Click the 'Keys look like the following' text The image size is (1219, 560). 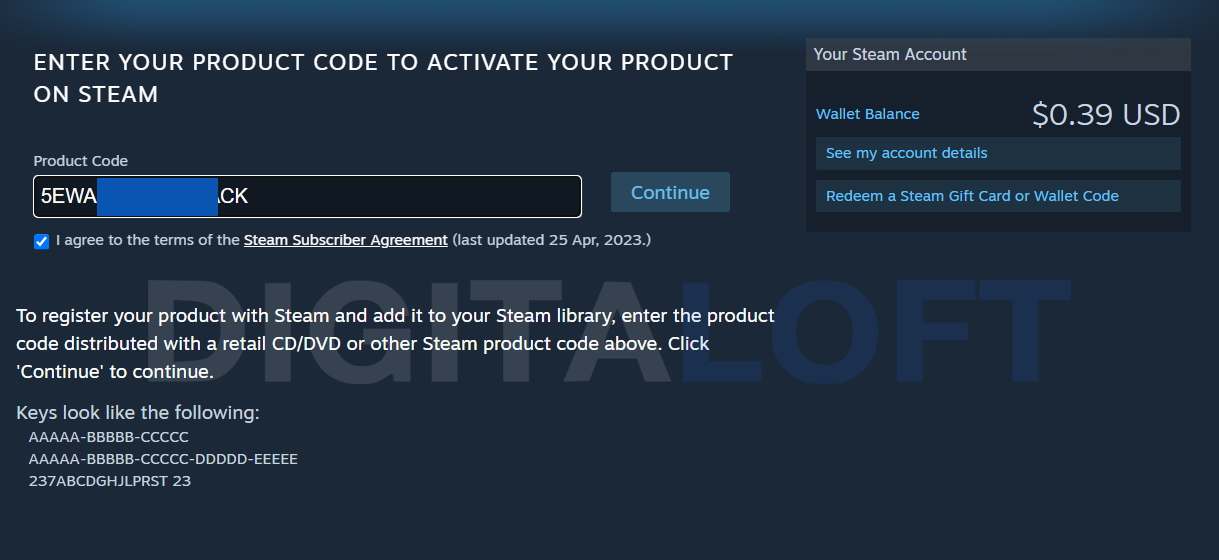tap(138, 413)
